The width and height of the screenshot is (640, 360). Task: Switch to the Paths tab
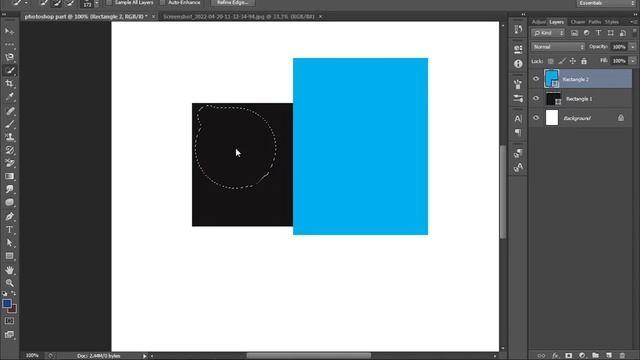595,22
